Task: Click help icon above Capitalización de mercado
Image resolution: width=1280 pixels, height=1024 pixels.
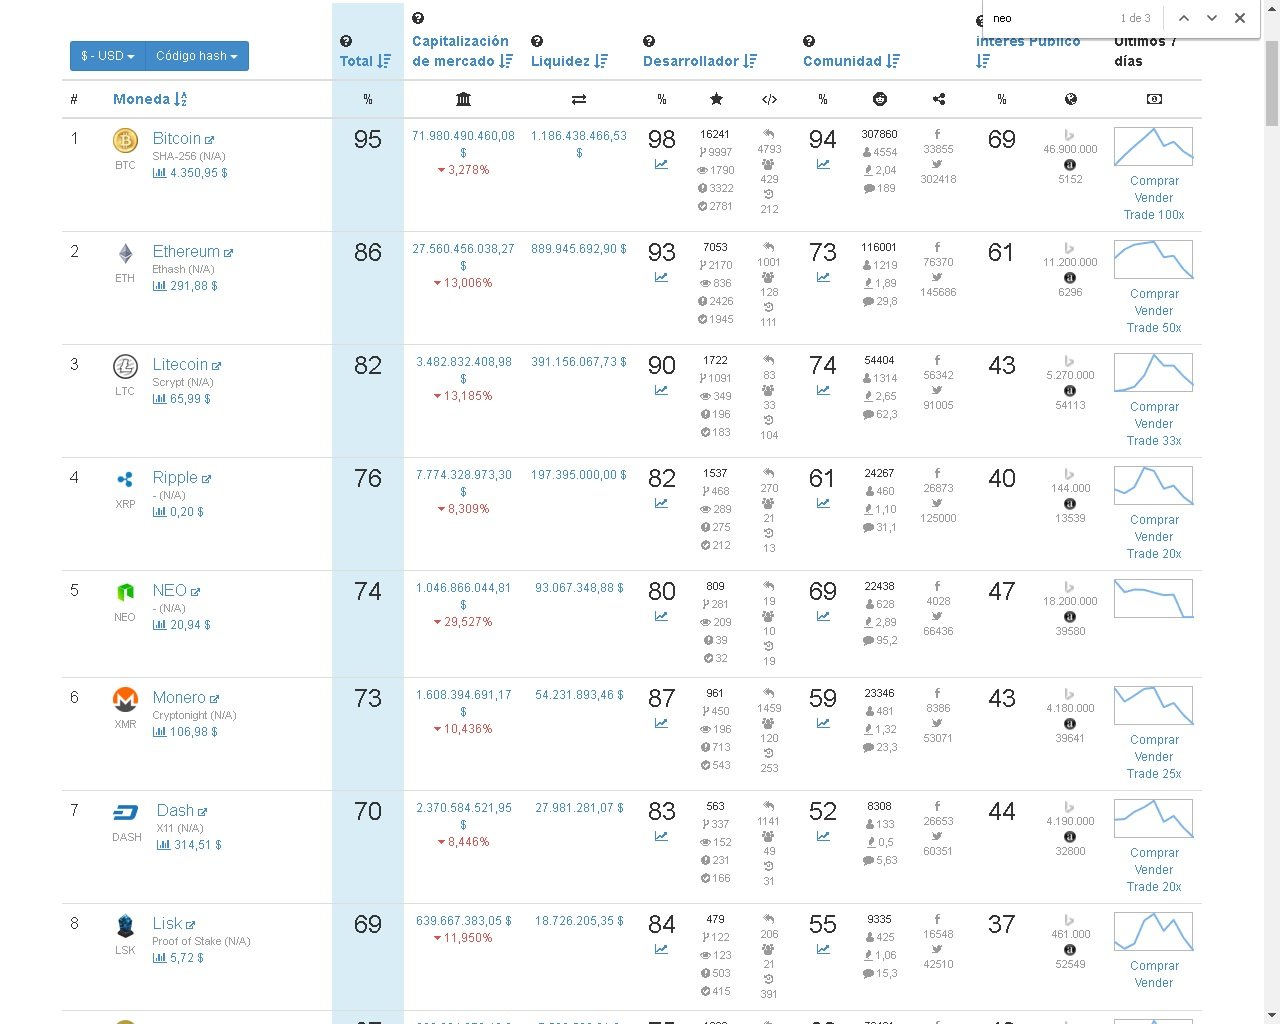Action: [x=418, y=18]
